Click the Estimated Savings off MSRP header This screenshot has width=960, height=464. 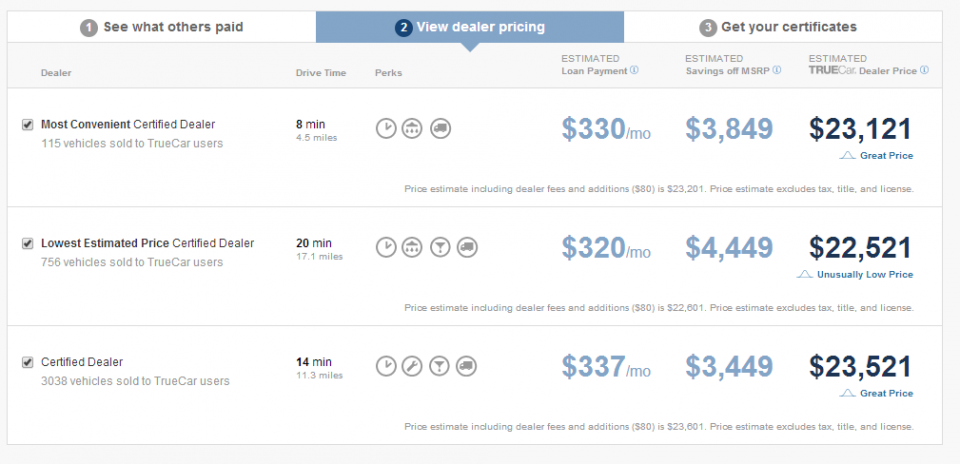coord(727,65)
